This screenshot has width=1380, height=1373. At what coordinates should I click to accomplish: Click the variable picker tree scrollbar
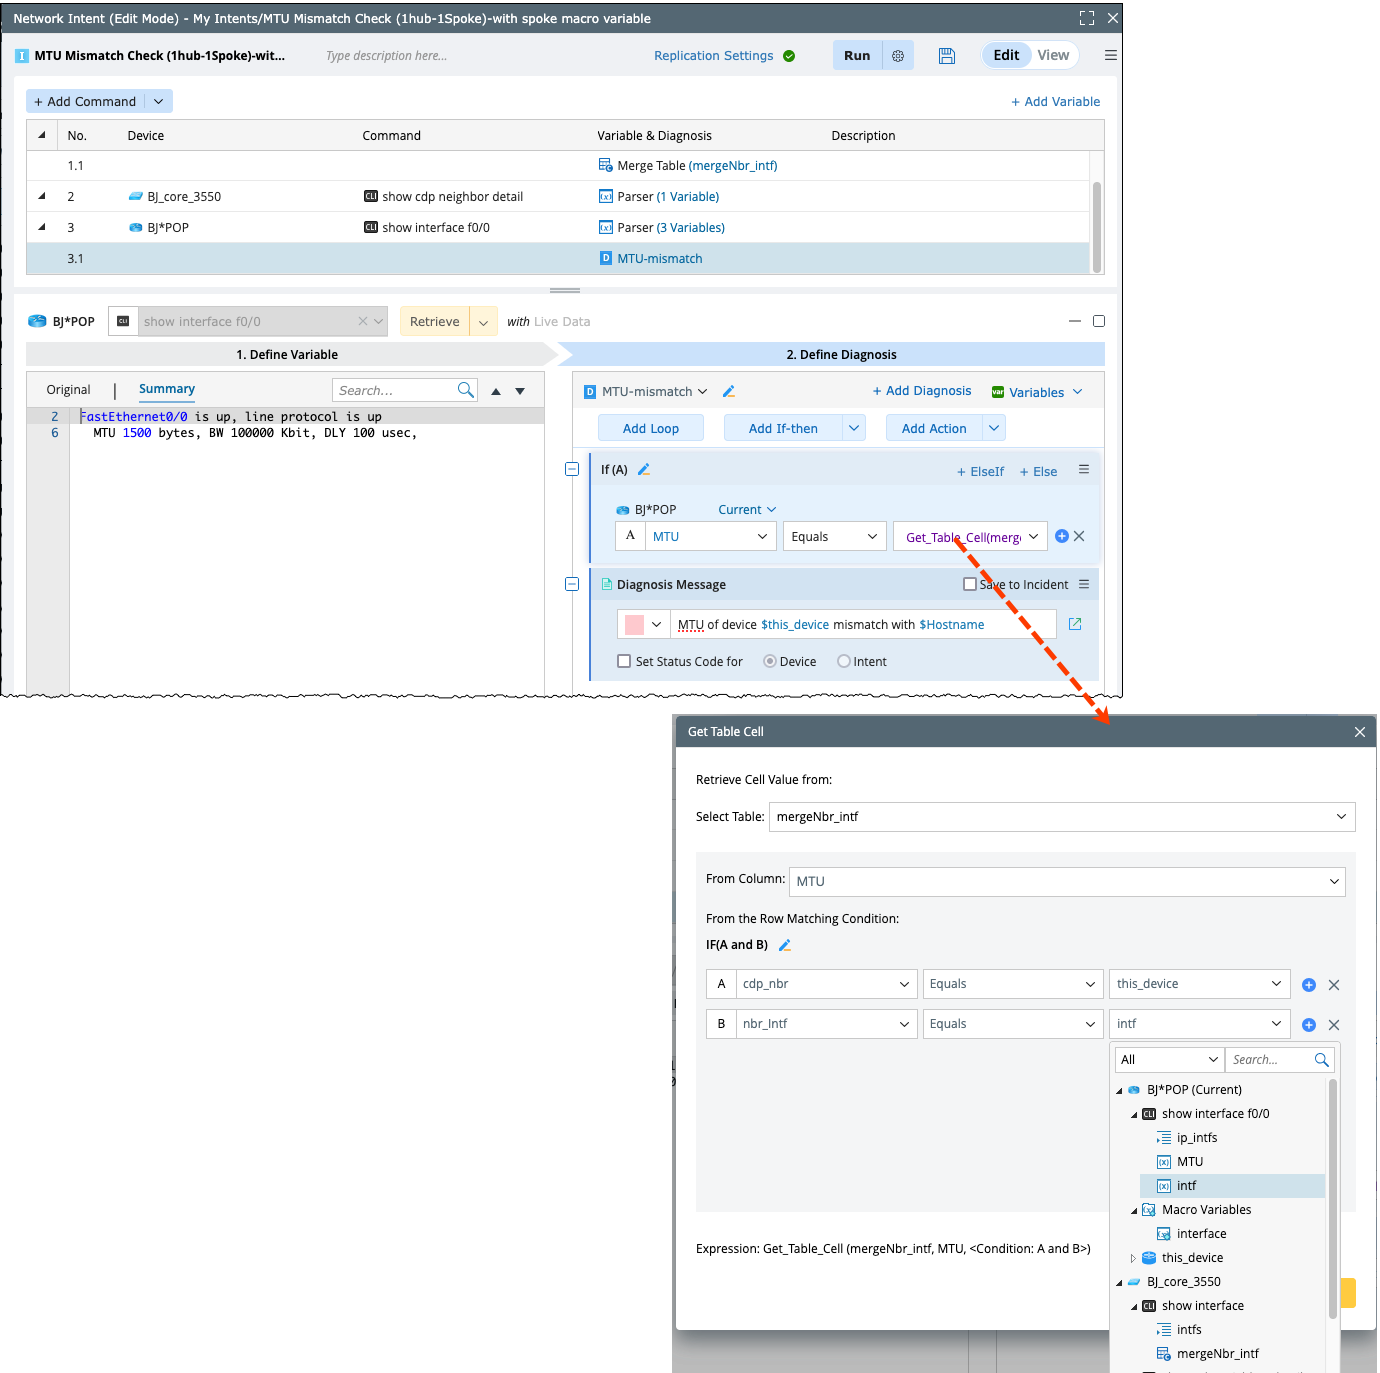[x=1333, y=1199]
